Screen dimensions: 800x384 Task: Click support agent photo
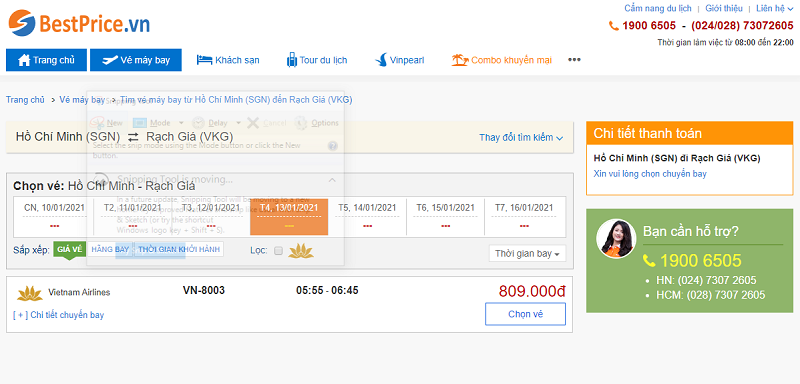[x=616, y=239]
